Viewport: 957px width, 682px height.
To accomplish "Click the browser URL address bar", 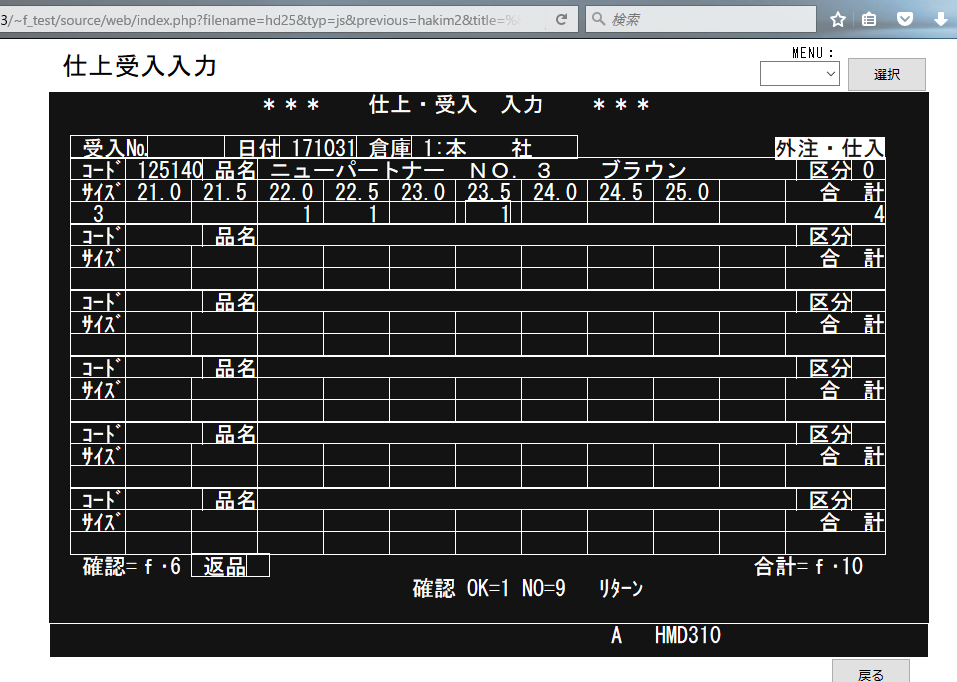I will (270, 19).
